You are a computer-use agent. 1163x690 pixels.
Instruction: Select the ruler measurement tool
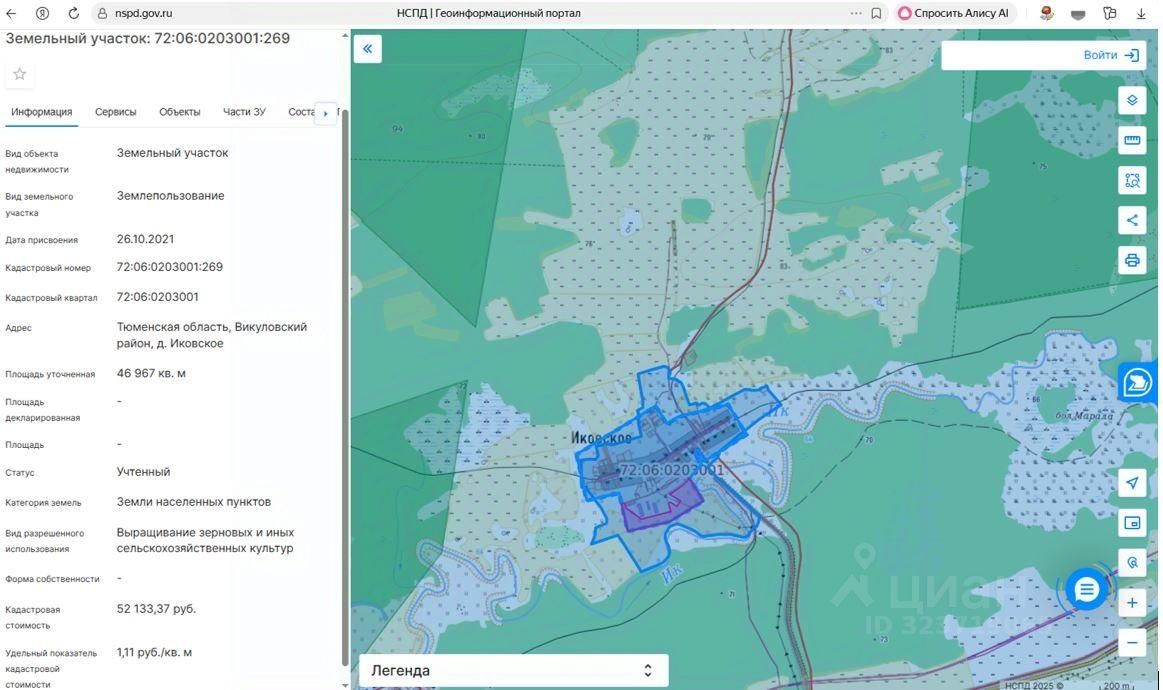[x=1132, y=140]
